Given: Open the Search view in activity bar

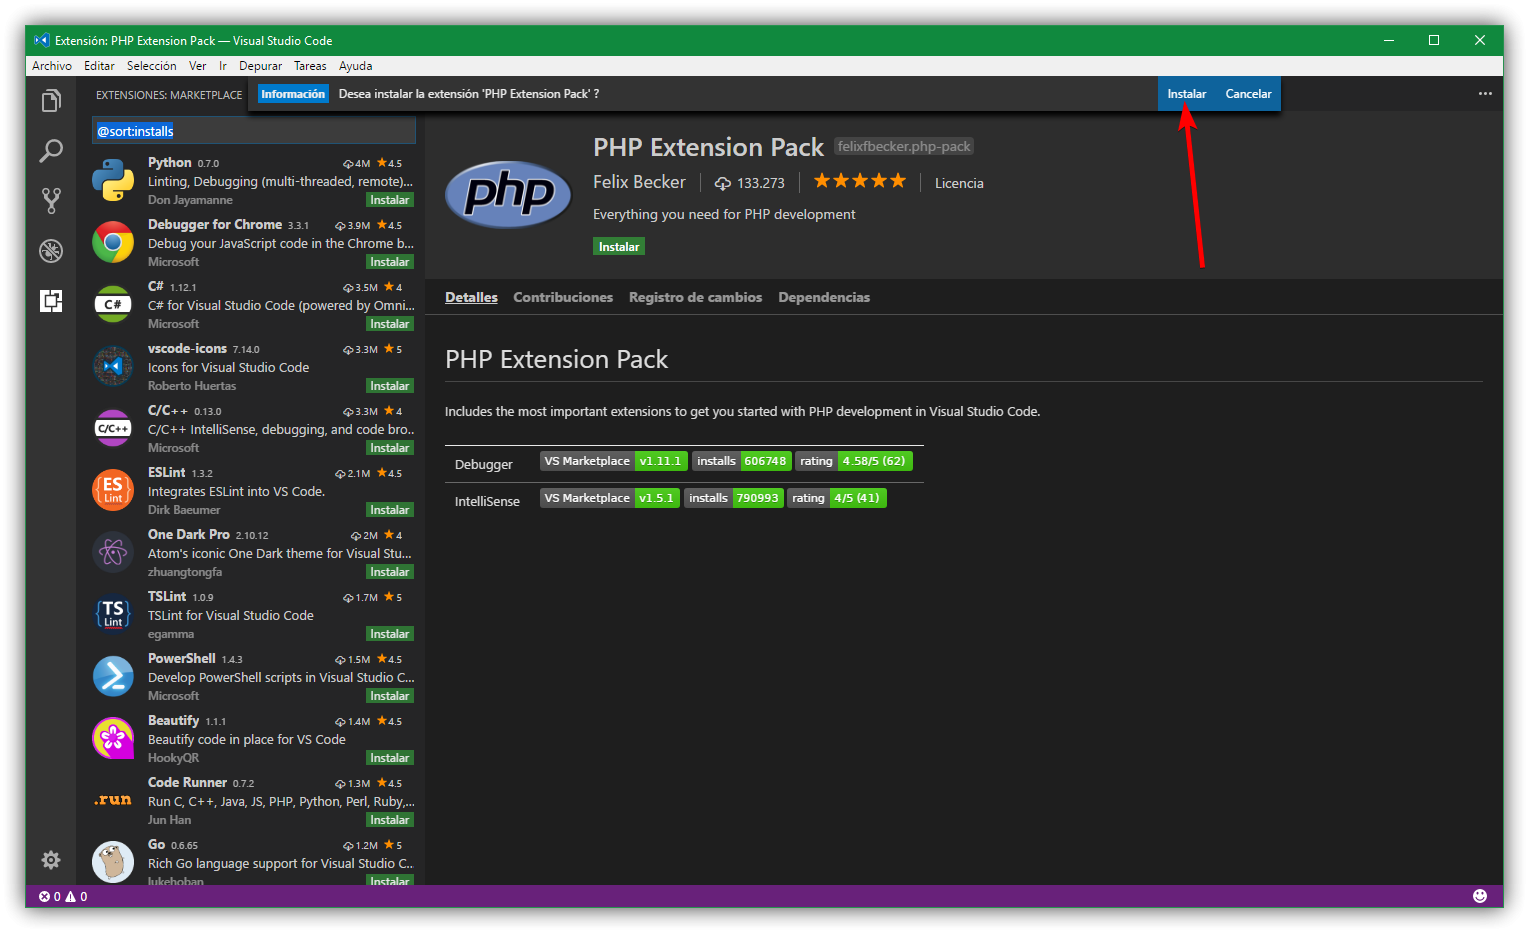Looking at the screenshot, I should coord(51,151).
